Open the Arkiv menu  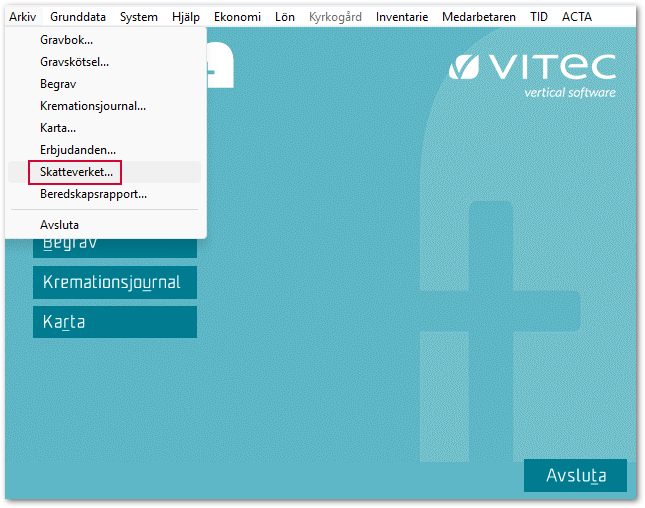click(x=23, y=17)
